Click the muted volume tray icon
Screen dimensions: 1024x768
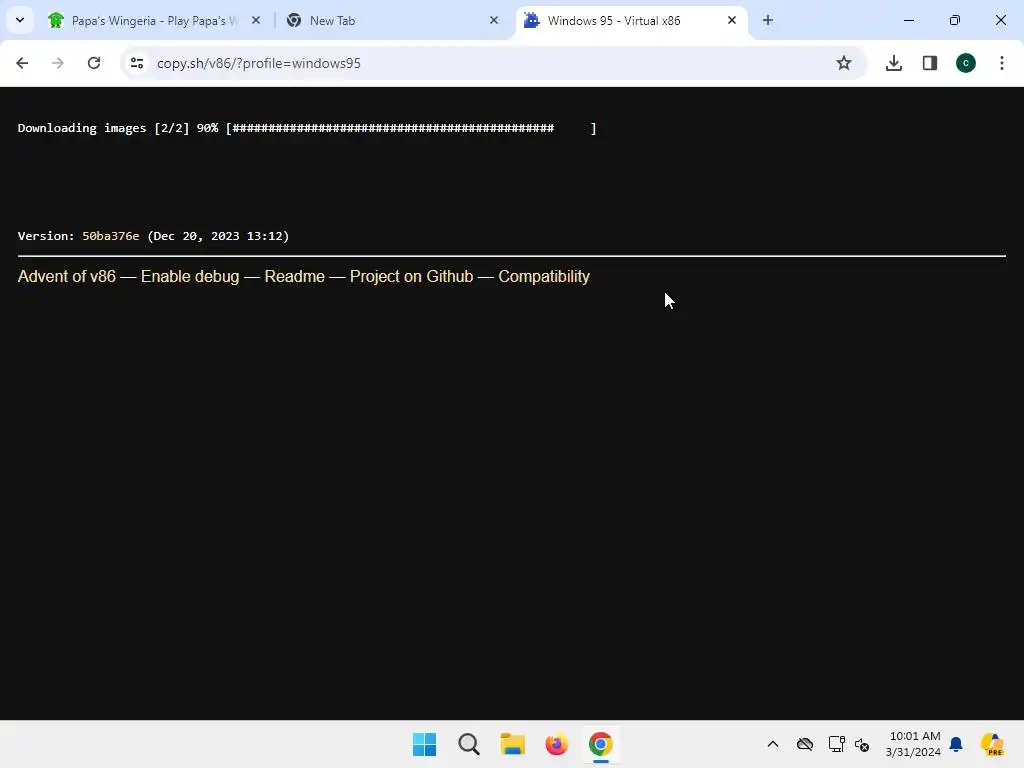(862, 744)
